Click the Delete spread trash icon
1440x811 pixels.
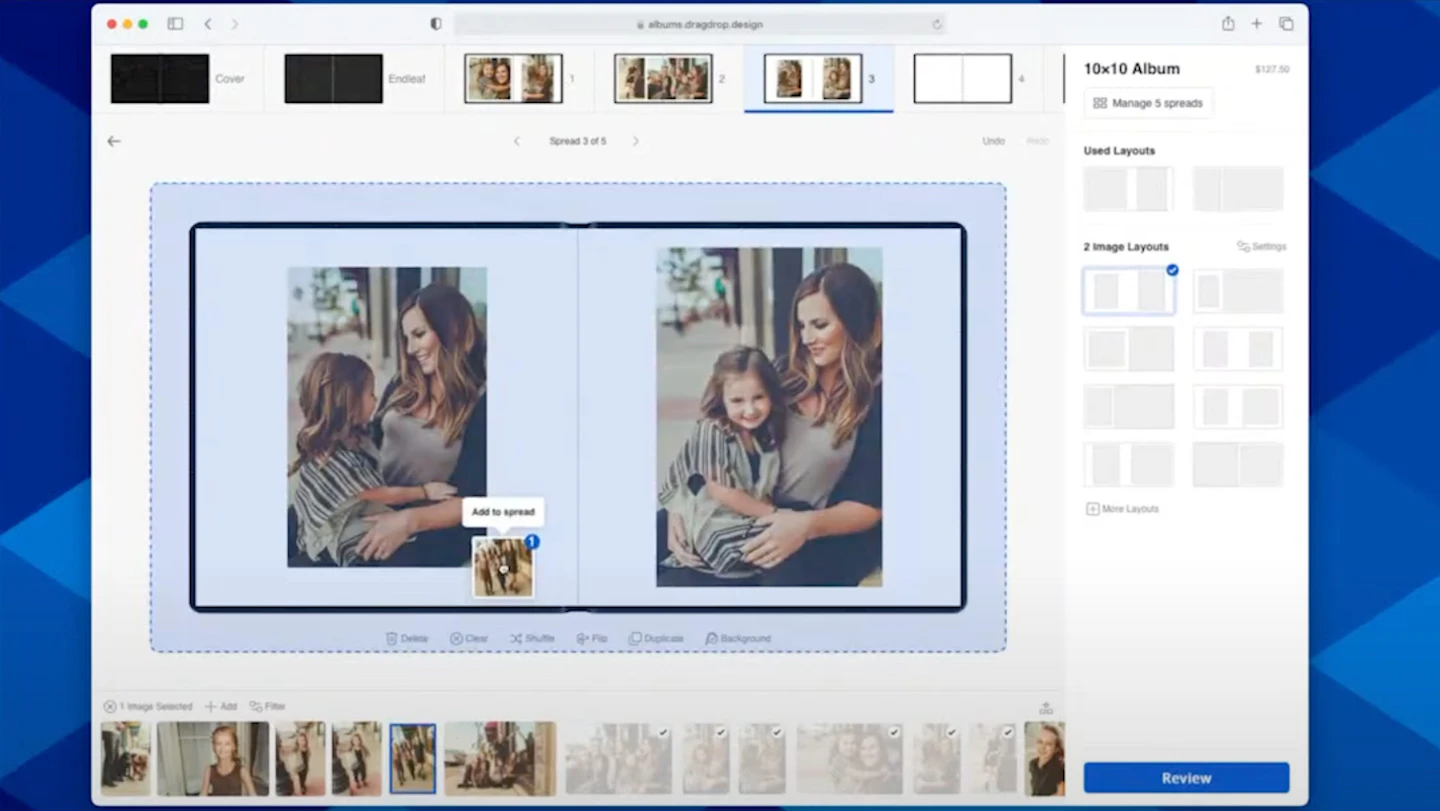click(x=392, y=638)
